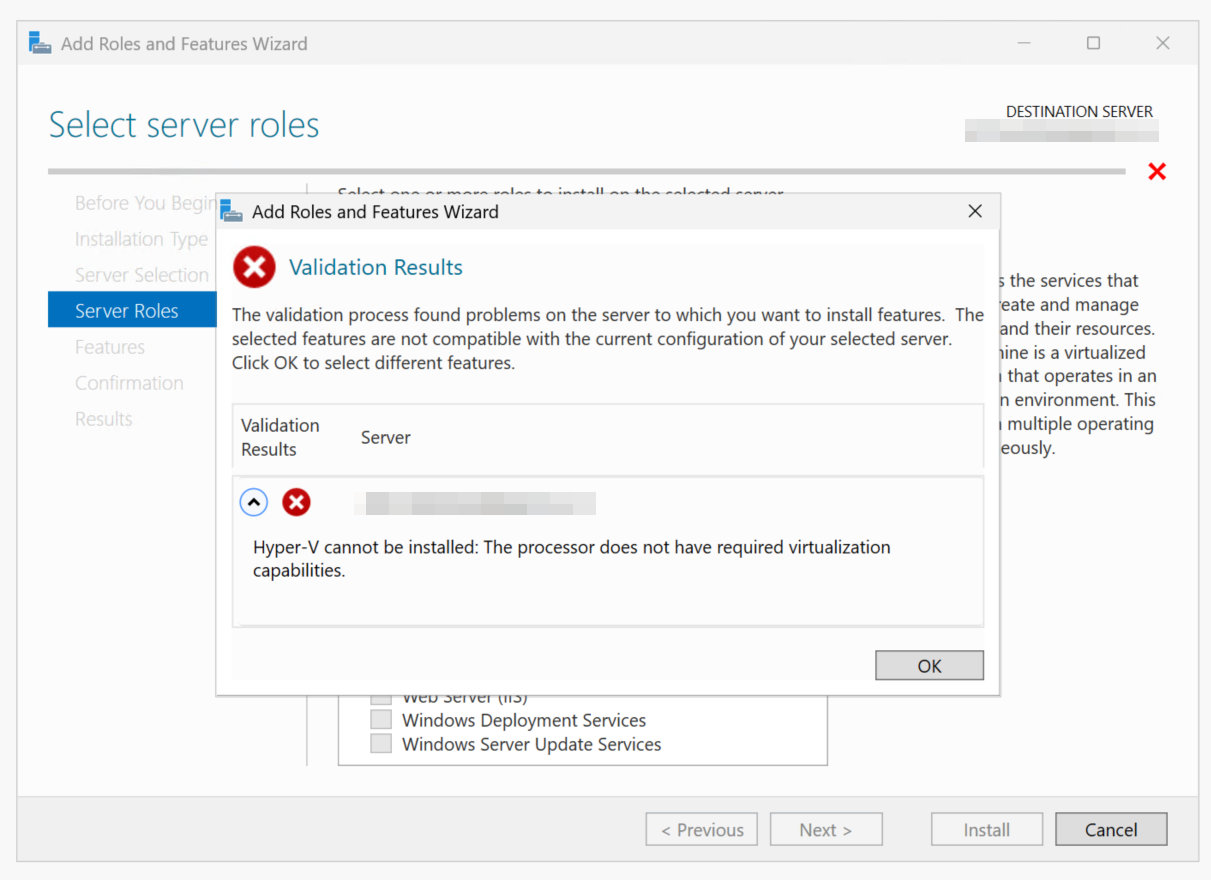Collapse the server validation result details
The width and height of the screenshot is (1211, 880).
(x=254, y=502)
